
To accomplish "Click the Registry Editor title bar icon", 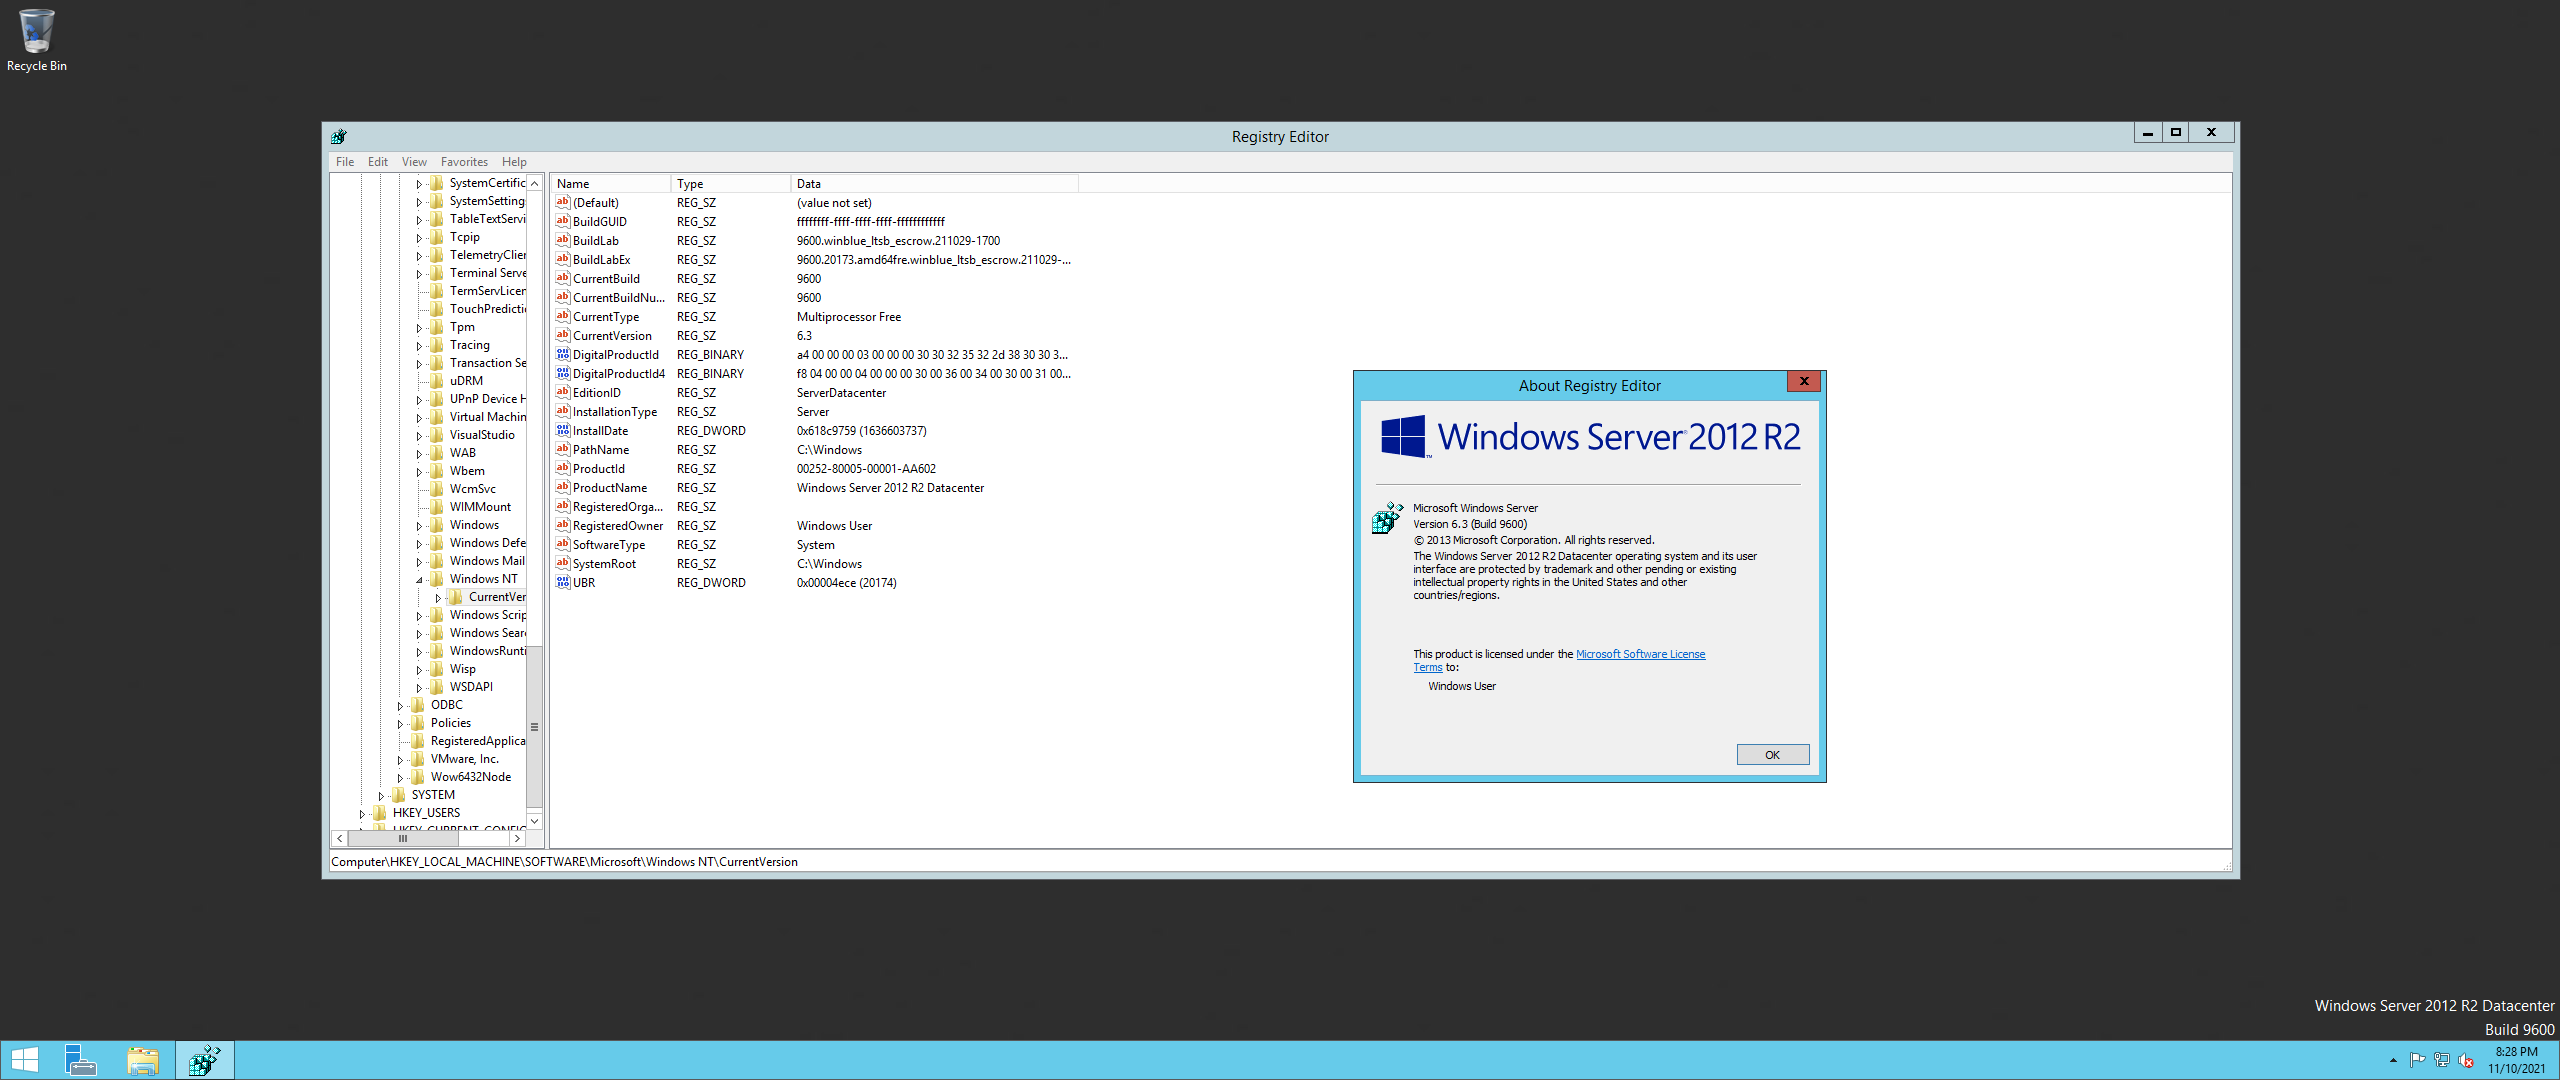I will (x=339, y=136).
